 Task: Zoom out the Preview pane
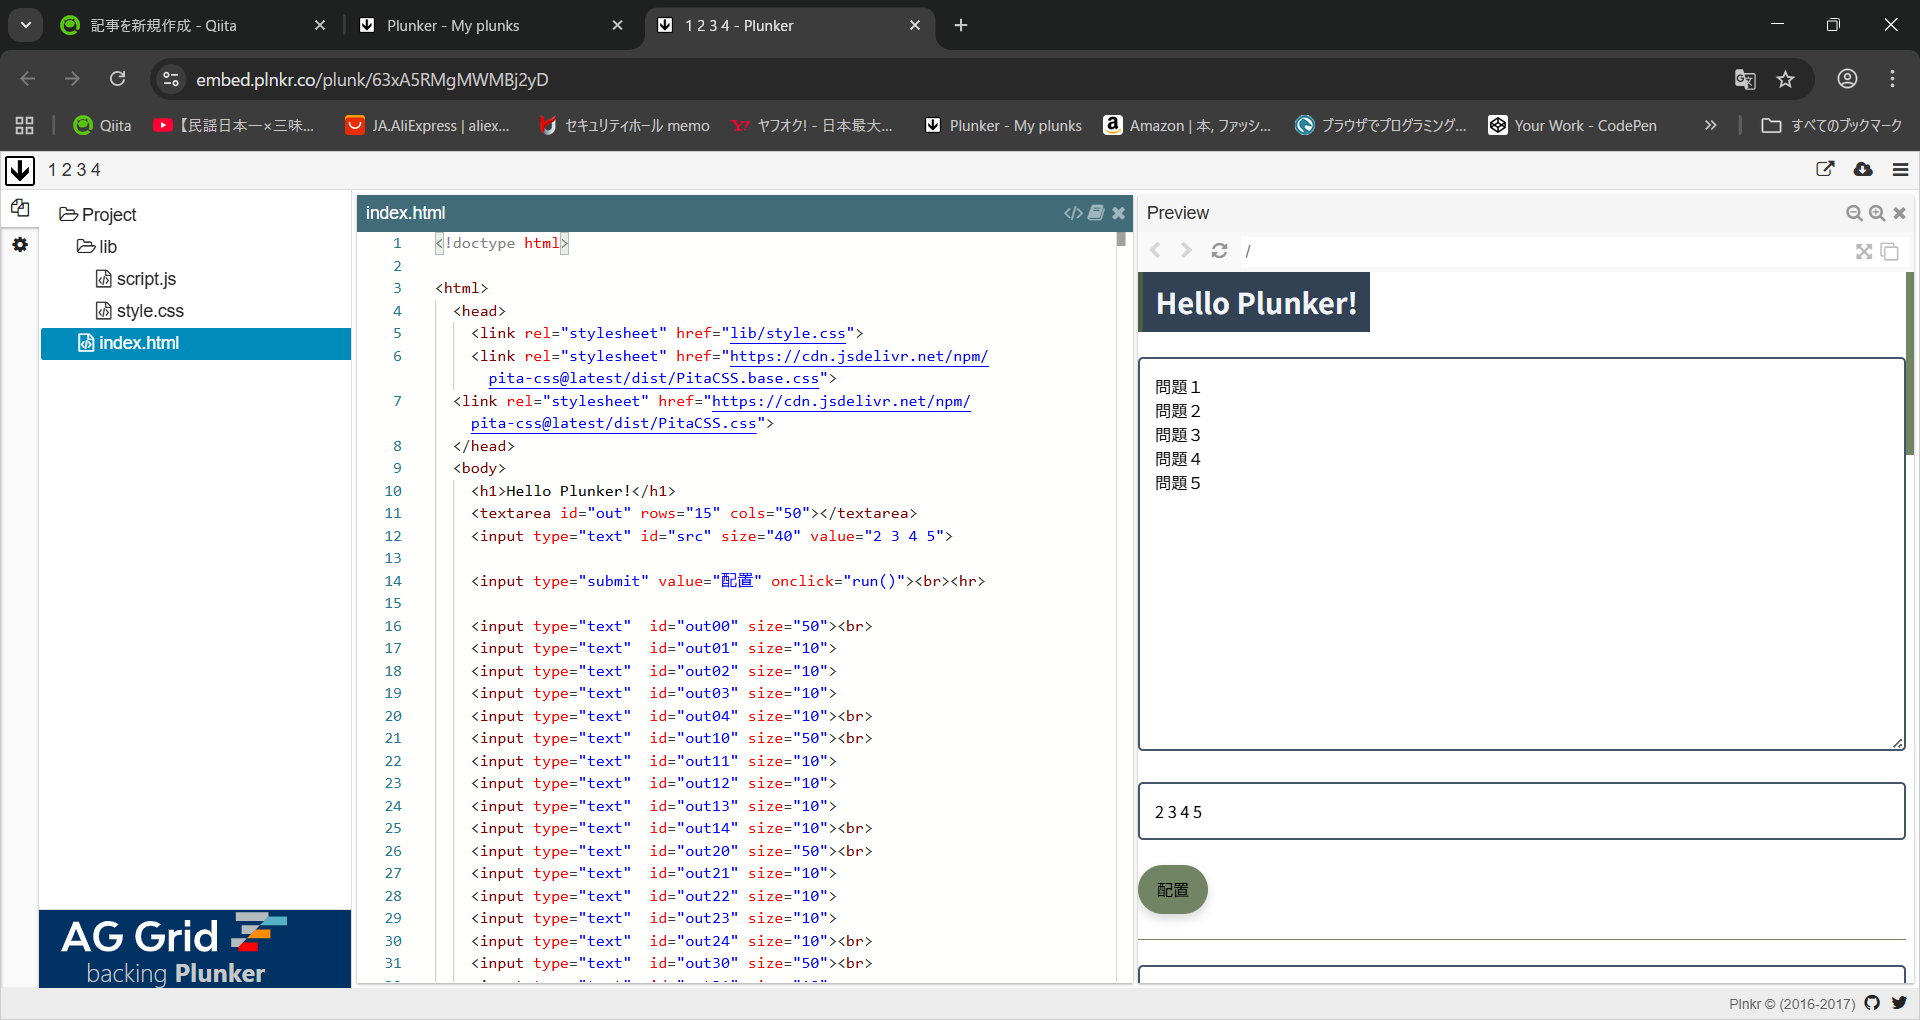1854,213
